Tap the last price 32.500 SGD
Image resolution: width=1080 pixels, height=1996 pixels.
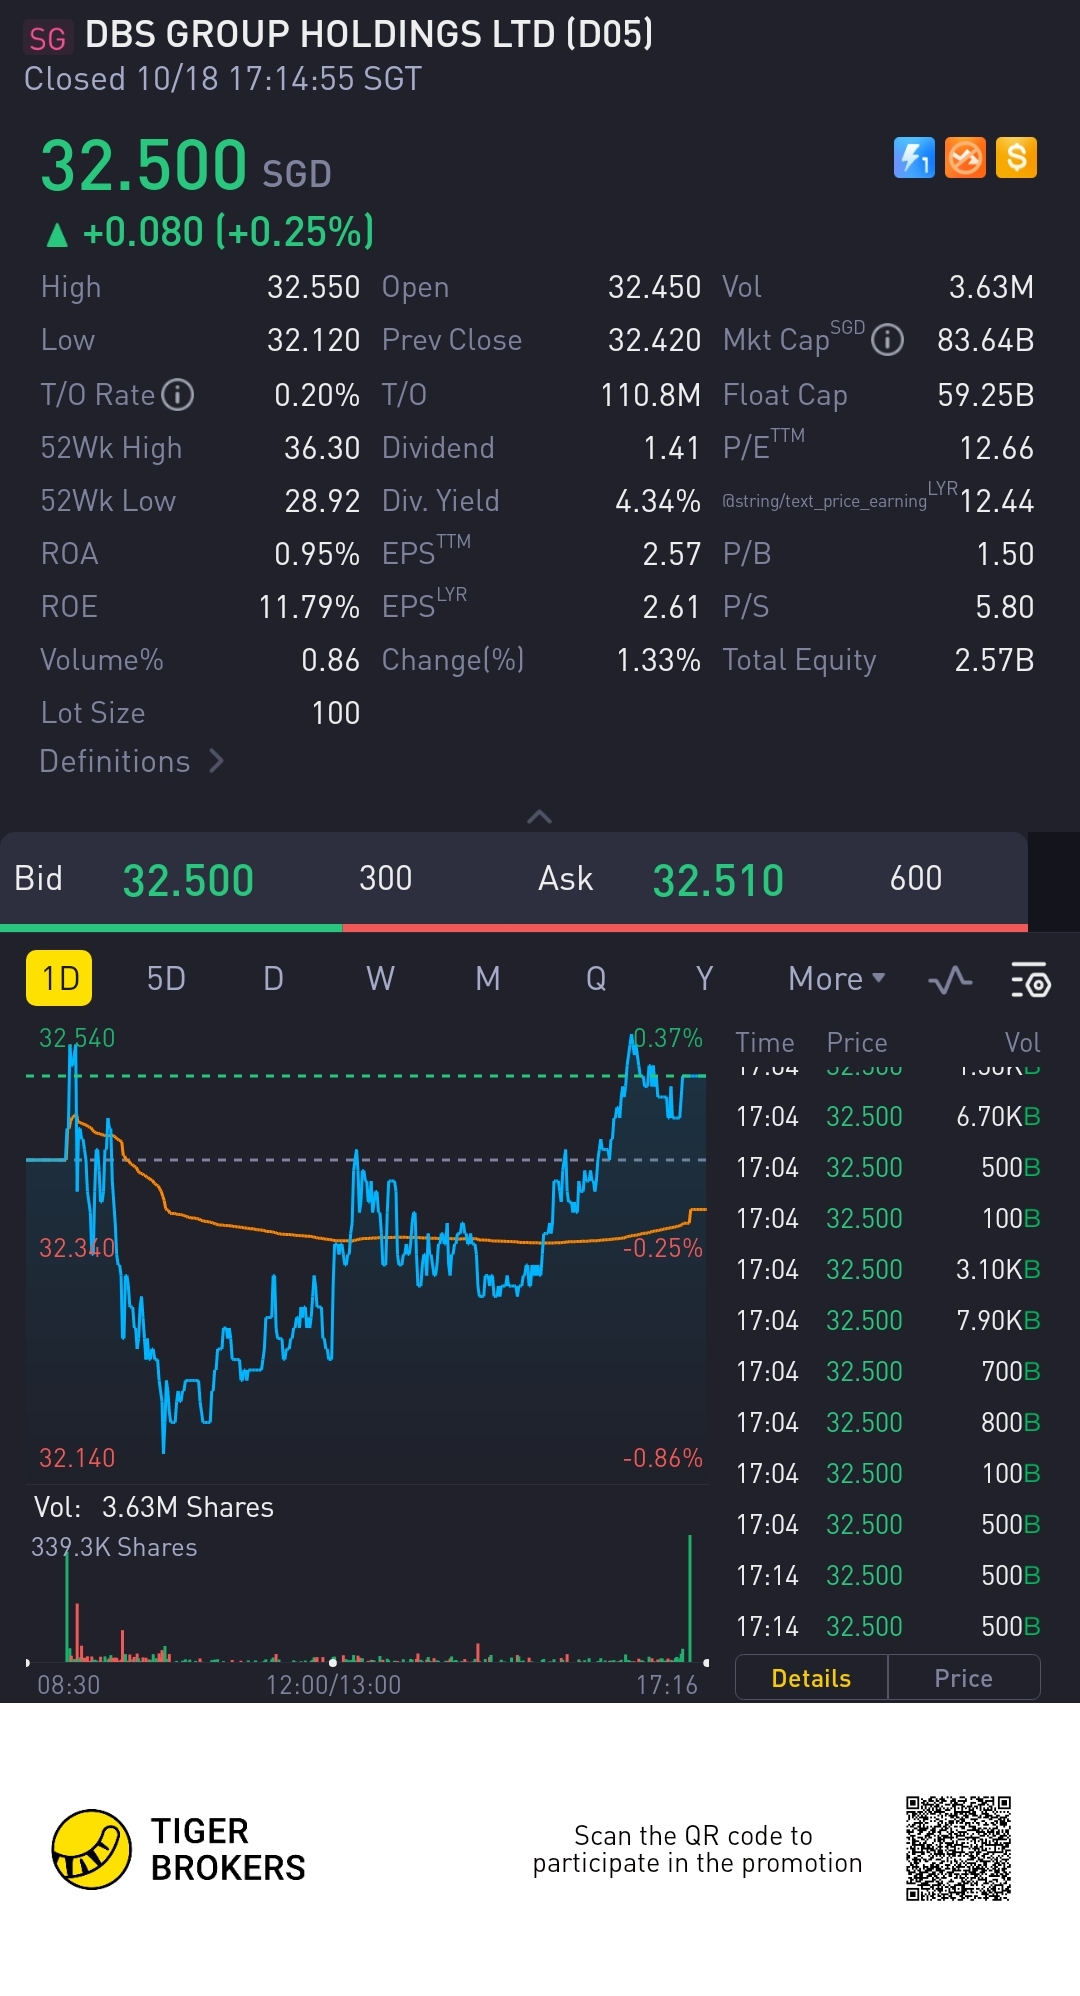pyautogui.click(x=186, y=166)
